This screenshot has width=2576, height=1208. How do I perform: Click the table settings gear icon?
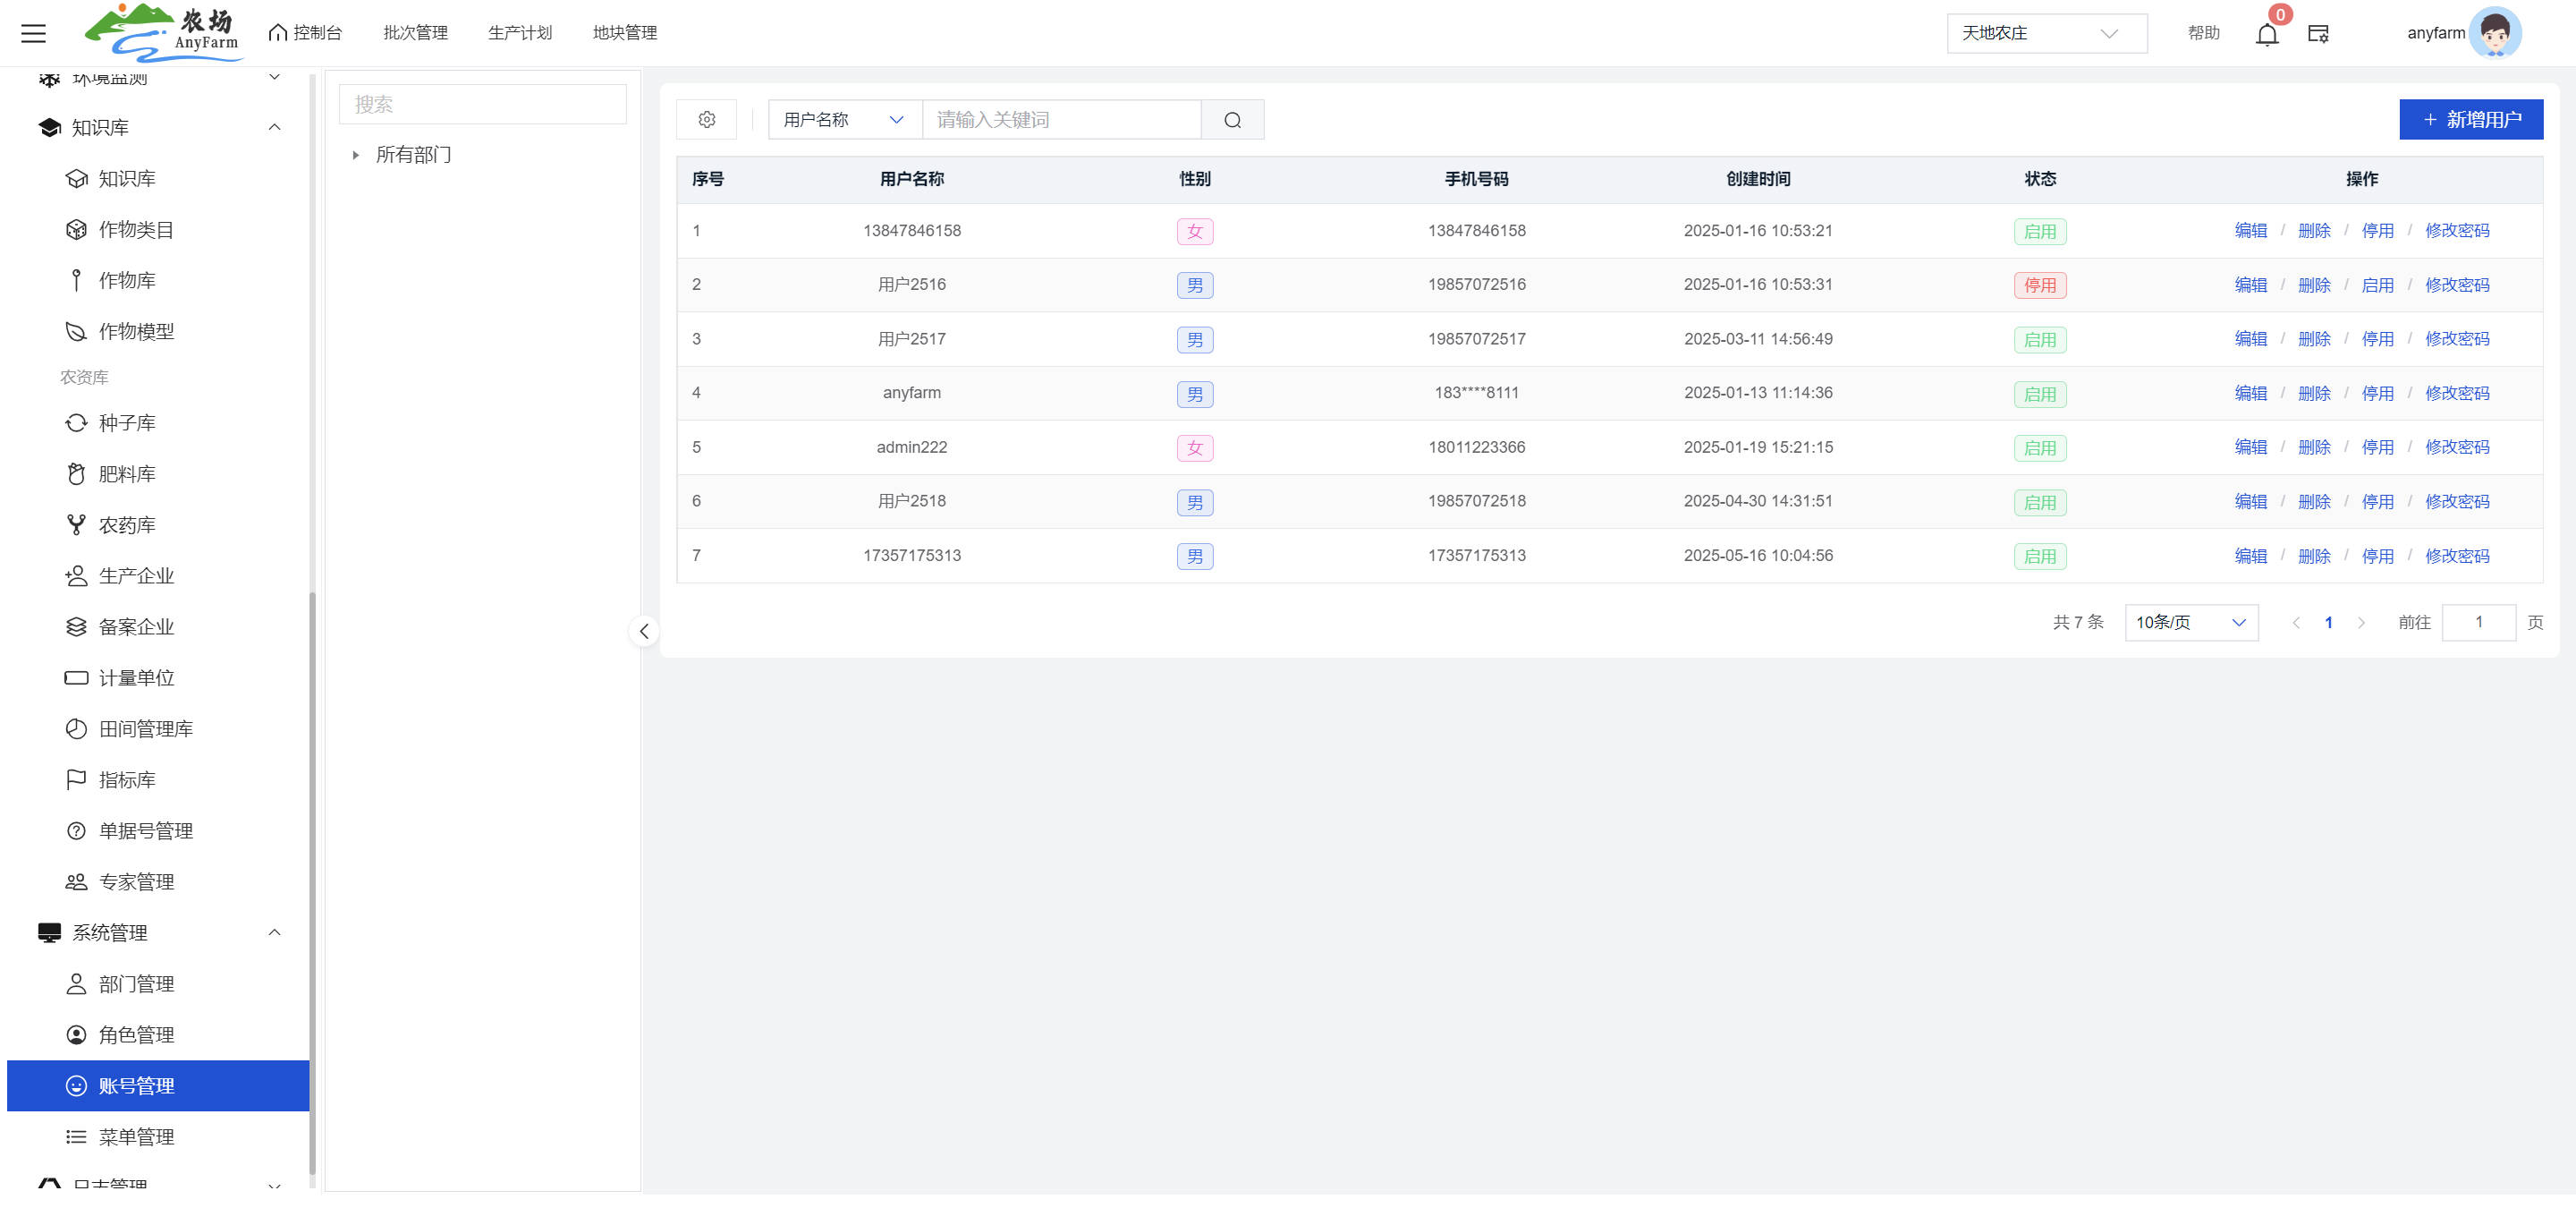point(706,120)
